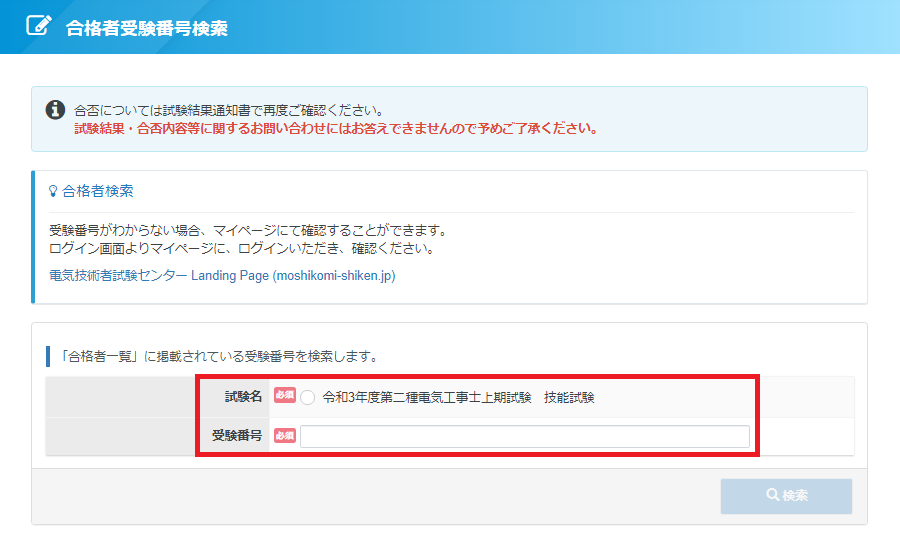Screen dimensions: 900x551
Task: Click the magnifier icon inside 検索 button
Action: pyautogui.click(x=772, y=495)
